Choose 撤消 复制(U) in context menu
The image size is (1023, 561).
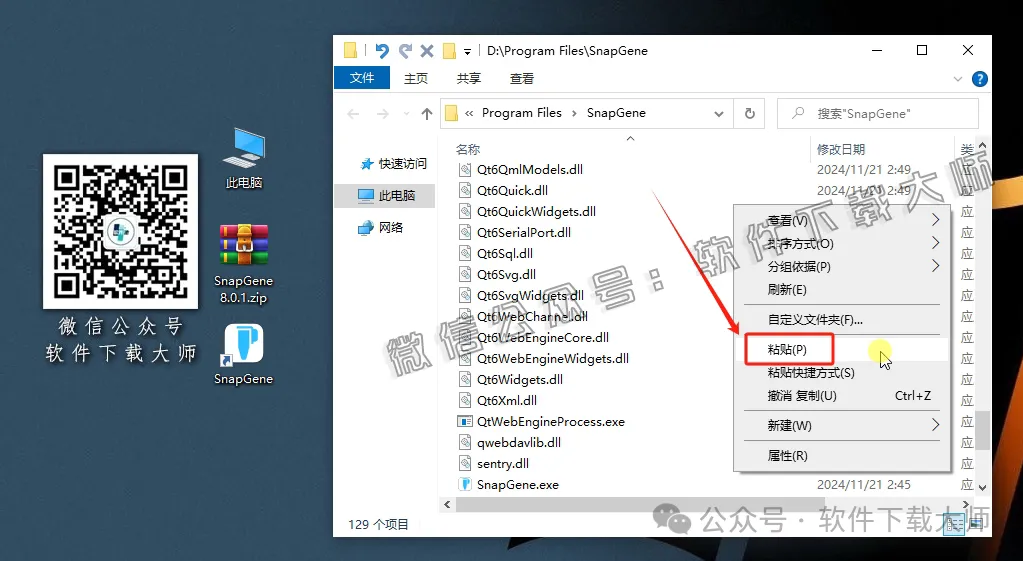(x=842, y=395)
